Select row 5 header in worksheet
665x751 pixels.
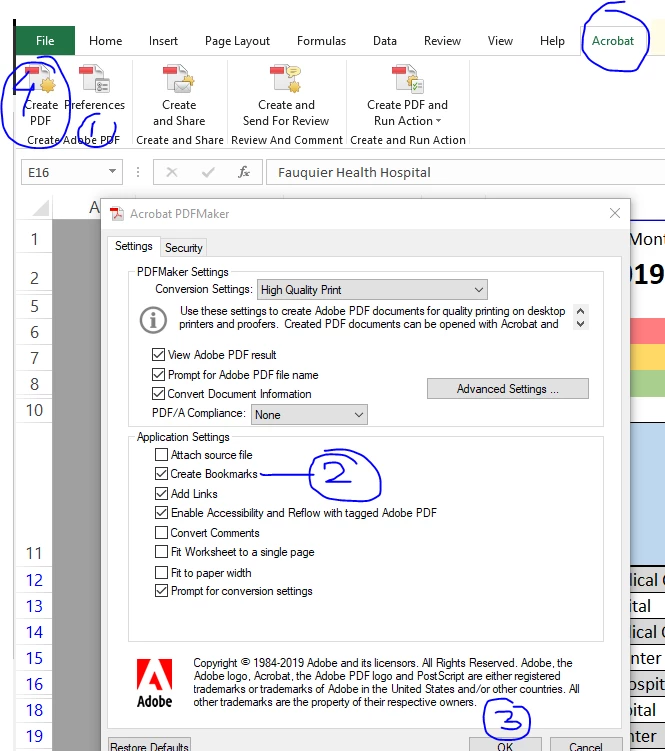pyautogui.click(x=34, y=306)
